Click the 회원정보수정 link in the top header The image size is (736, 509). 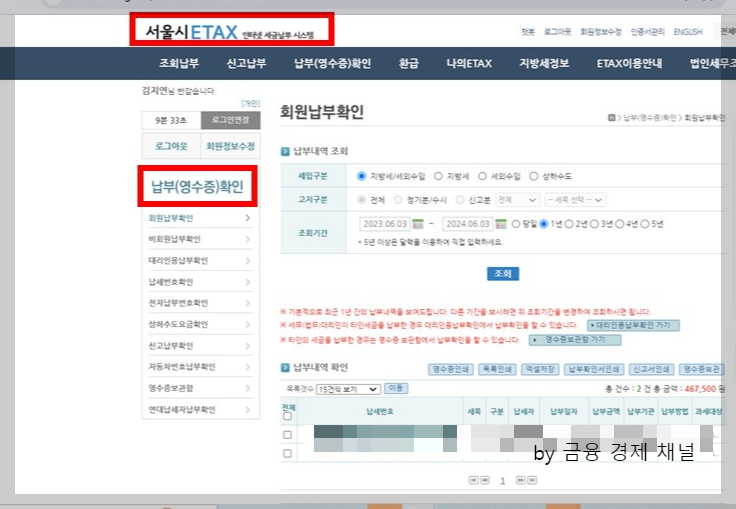click(601, 32)
